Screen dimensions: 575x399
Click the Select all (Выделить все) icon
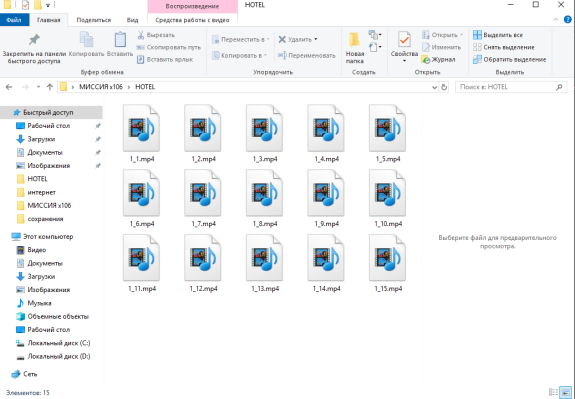(x=477, y=35)
